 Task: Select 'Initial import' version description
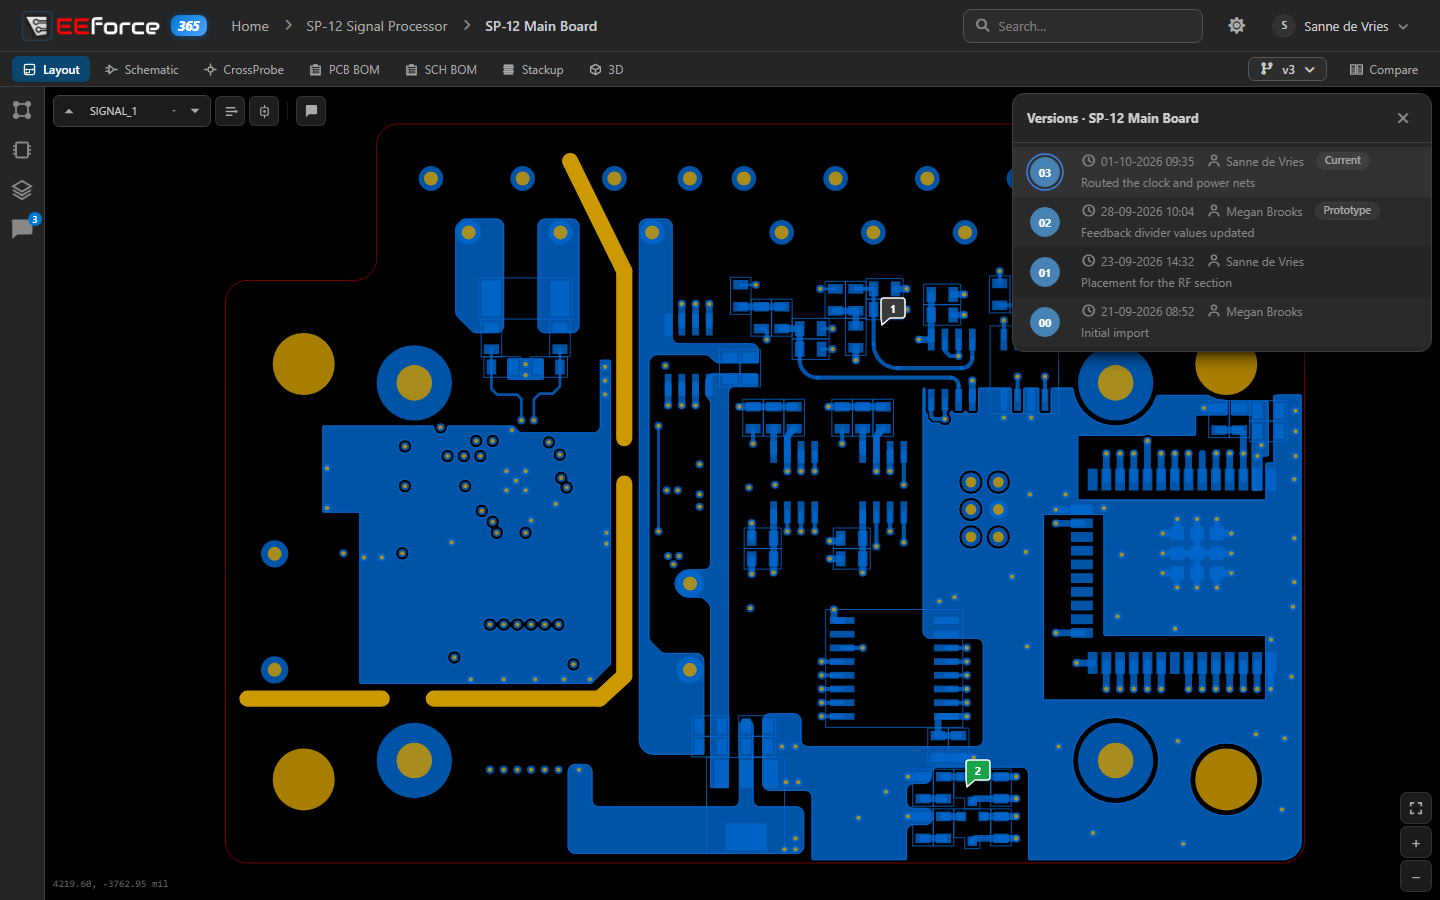(x=1115, y=333)
